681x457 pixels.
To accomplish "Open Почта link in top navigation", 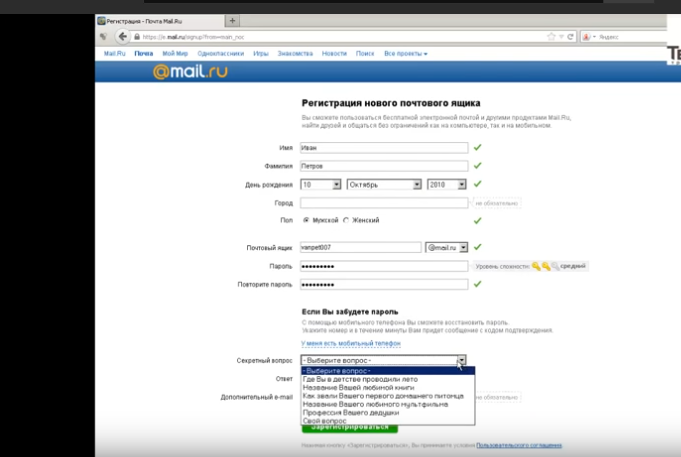I will [144, 53].
